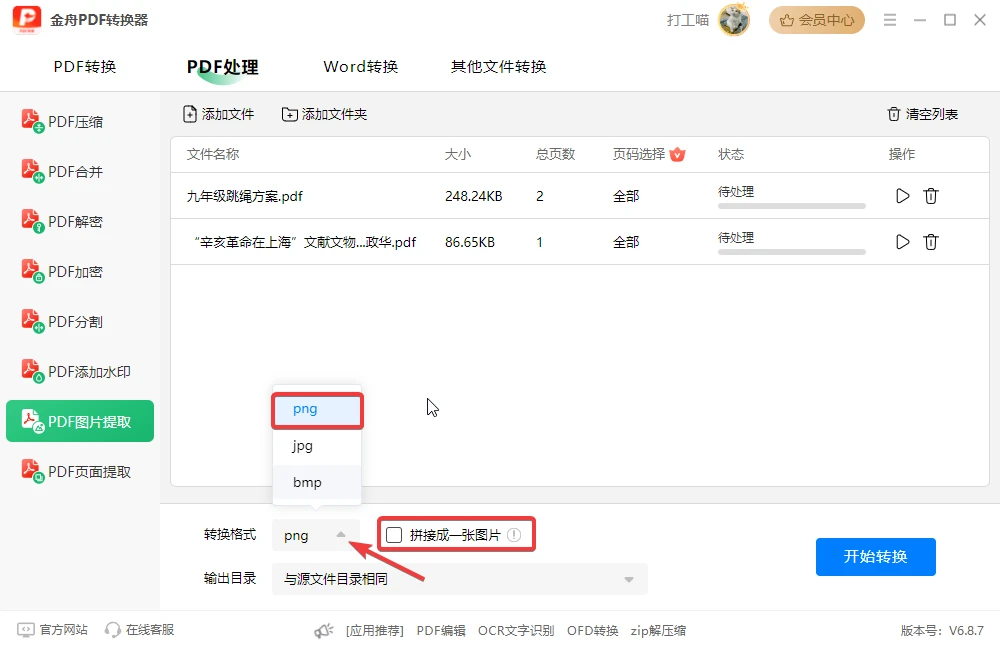The image size is (1000, 650).
Task: Open the 会员中心 member center
Action: coord(817,20)
